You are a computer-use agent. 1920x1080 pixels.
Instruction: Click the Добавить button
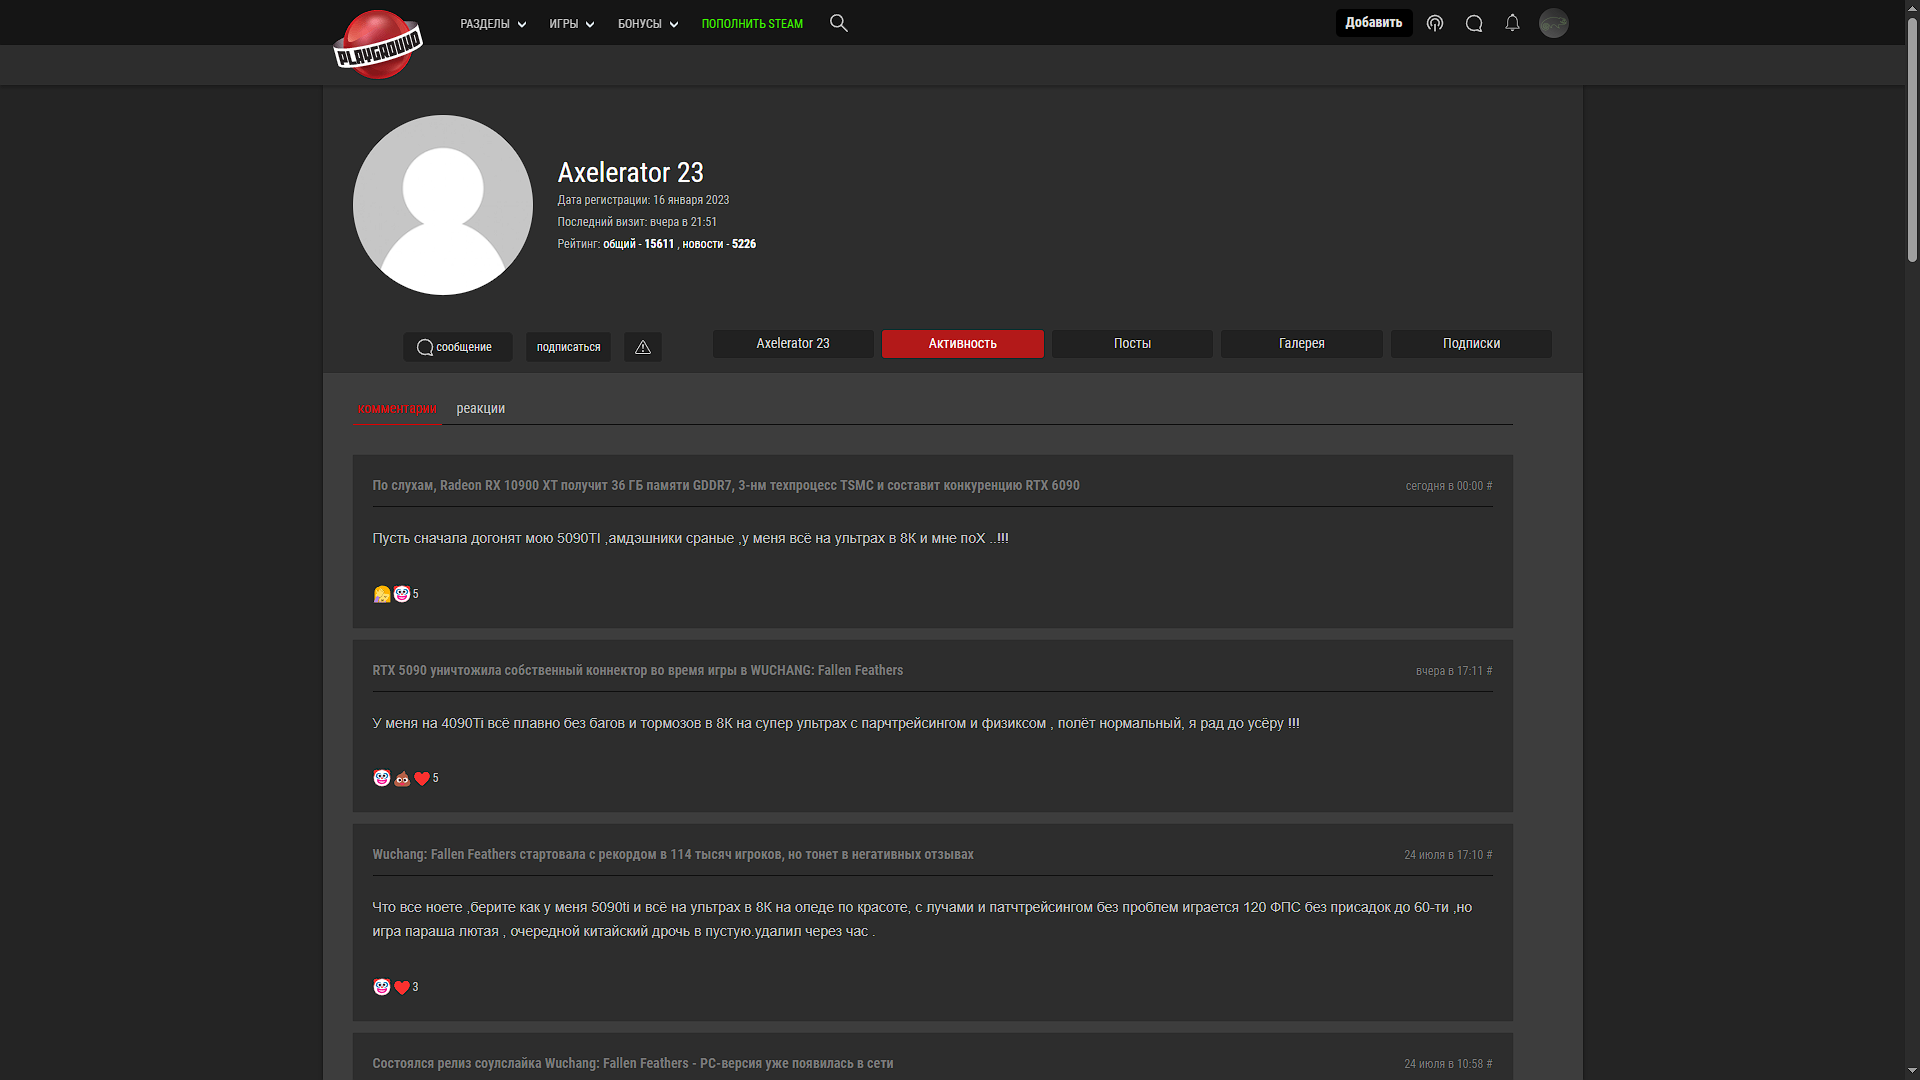click(1374, 23)
